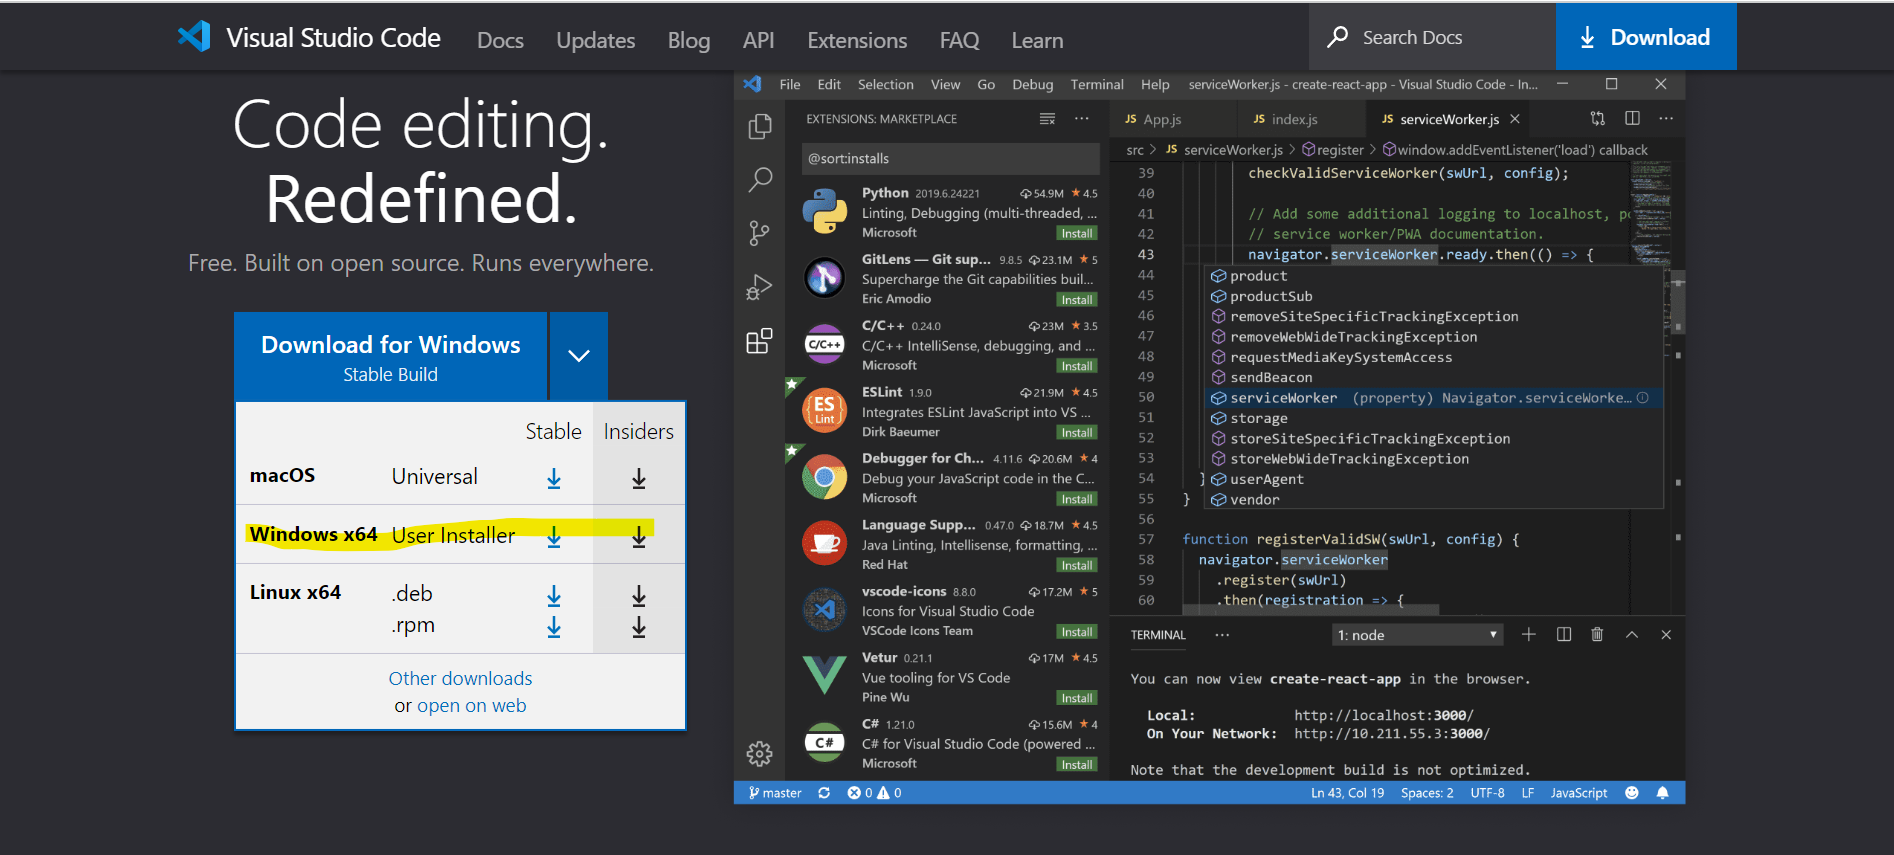Viewport: 1894px width, 855px height.
Task: Click the Search Docs field
Action: (1432, 37)
